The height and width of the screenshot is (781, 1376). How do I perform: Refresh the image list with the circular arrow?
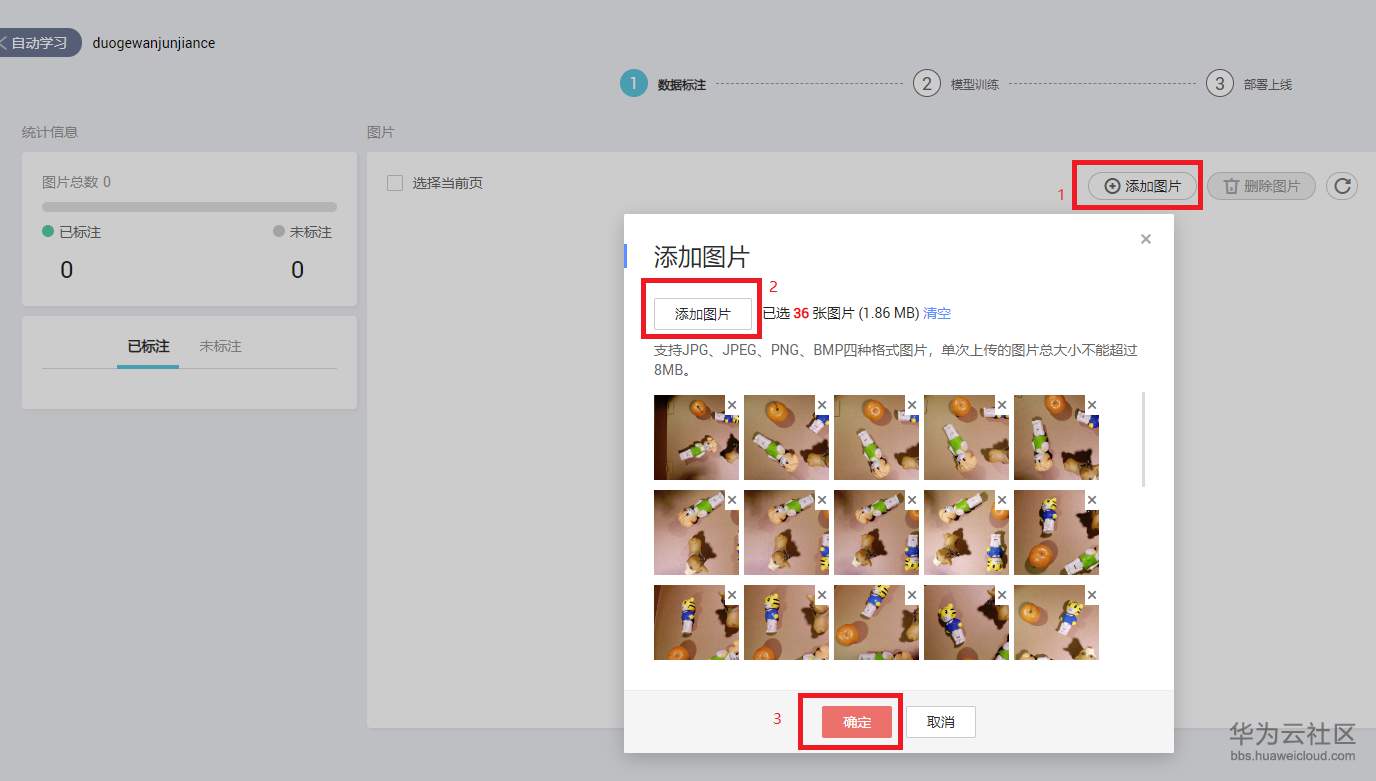pyautogui.click(x=1342, y=185)
